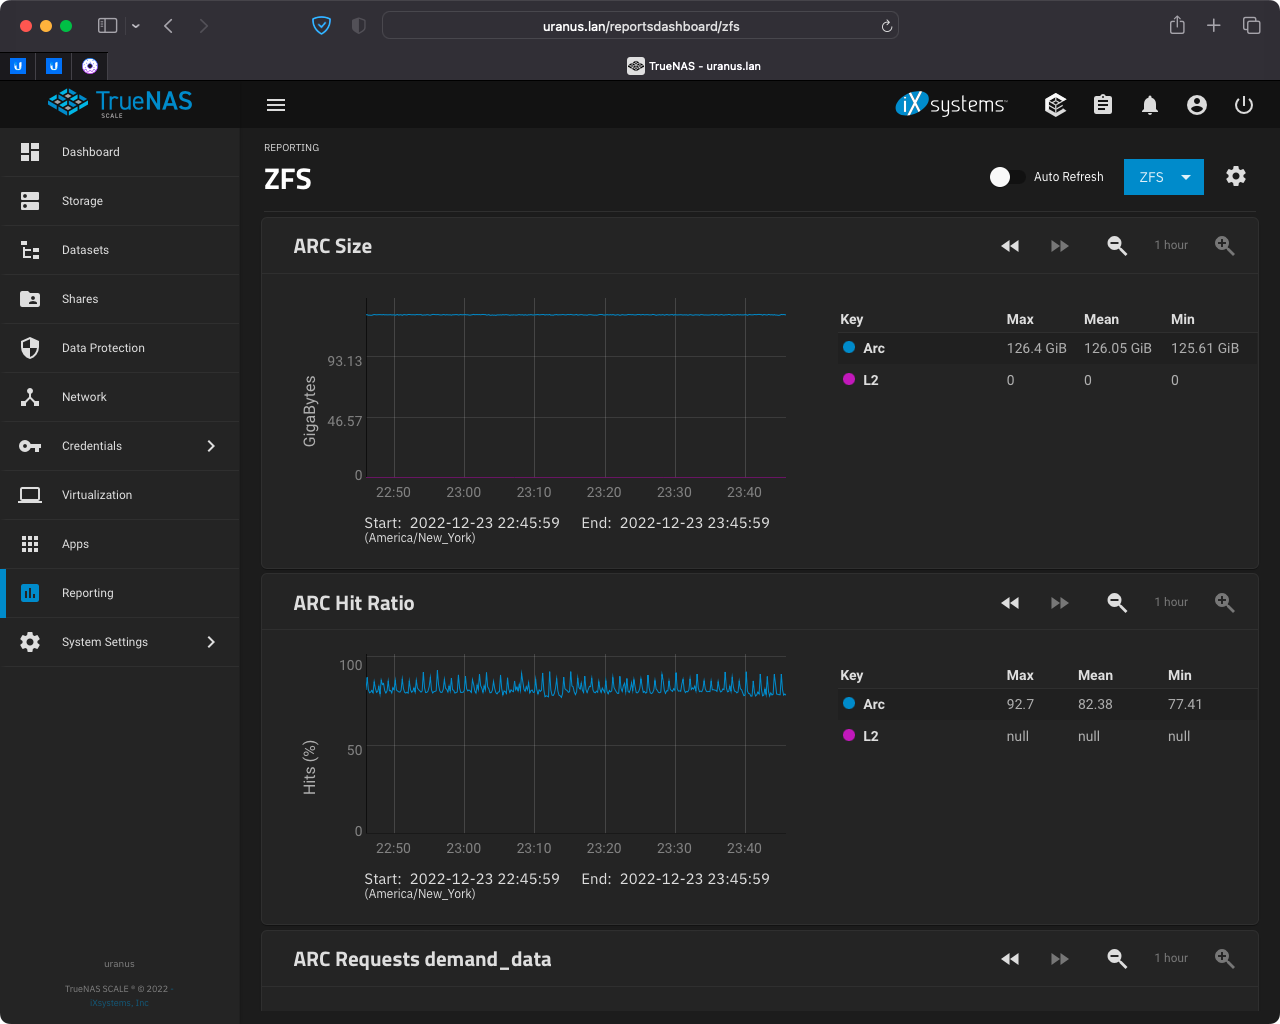Screen dimensions: 1280x1024
Task: Open the ZFS report type dropdown
Action: coord(1164,177)
